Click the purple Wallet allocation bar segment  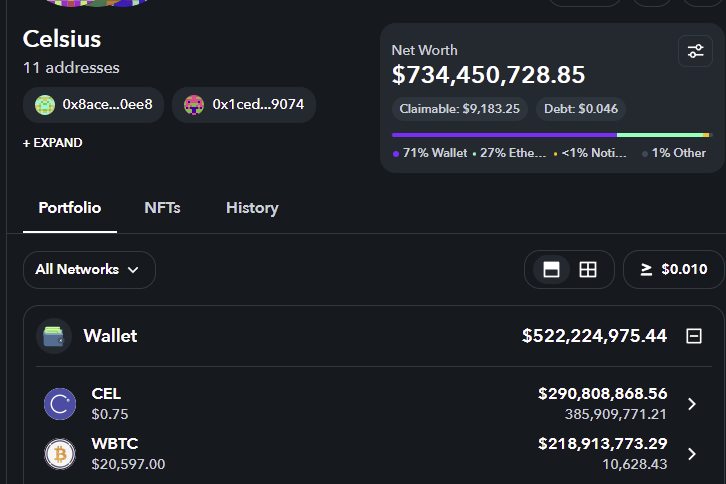point(504,135)
